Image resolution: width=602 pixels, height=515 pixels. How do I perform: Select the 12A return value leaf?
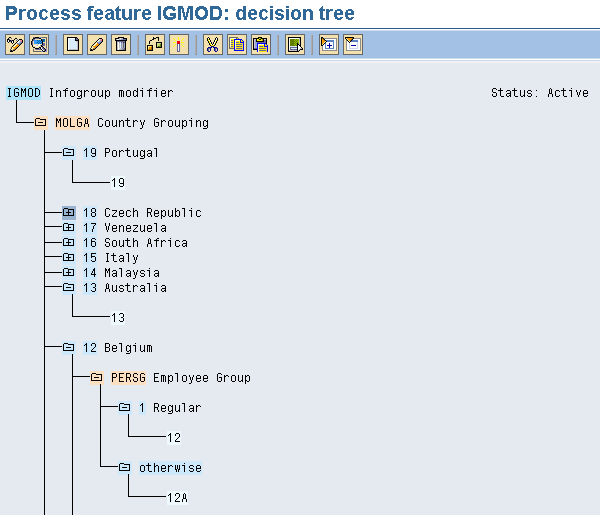(x=177, y=498)
